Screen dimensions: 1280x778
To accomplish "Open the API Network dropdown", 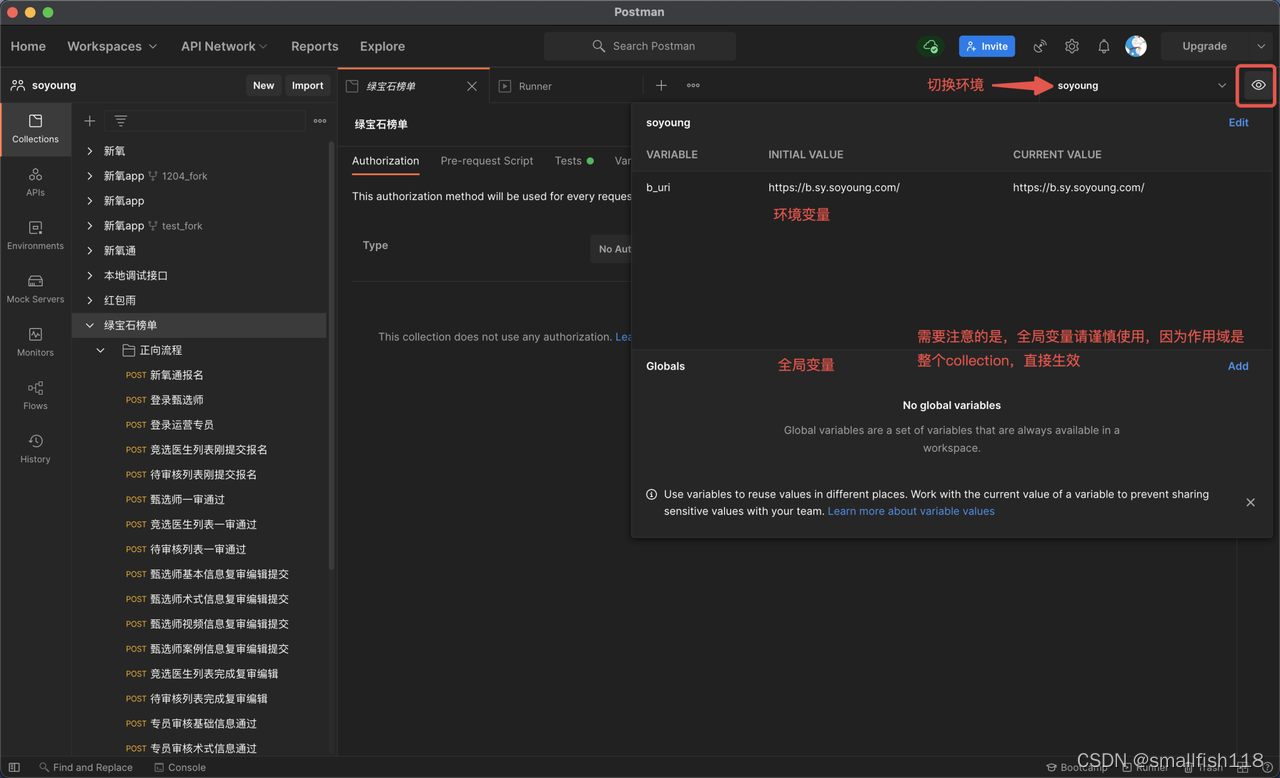I will coord(224,46).
